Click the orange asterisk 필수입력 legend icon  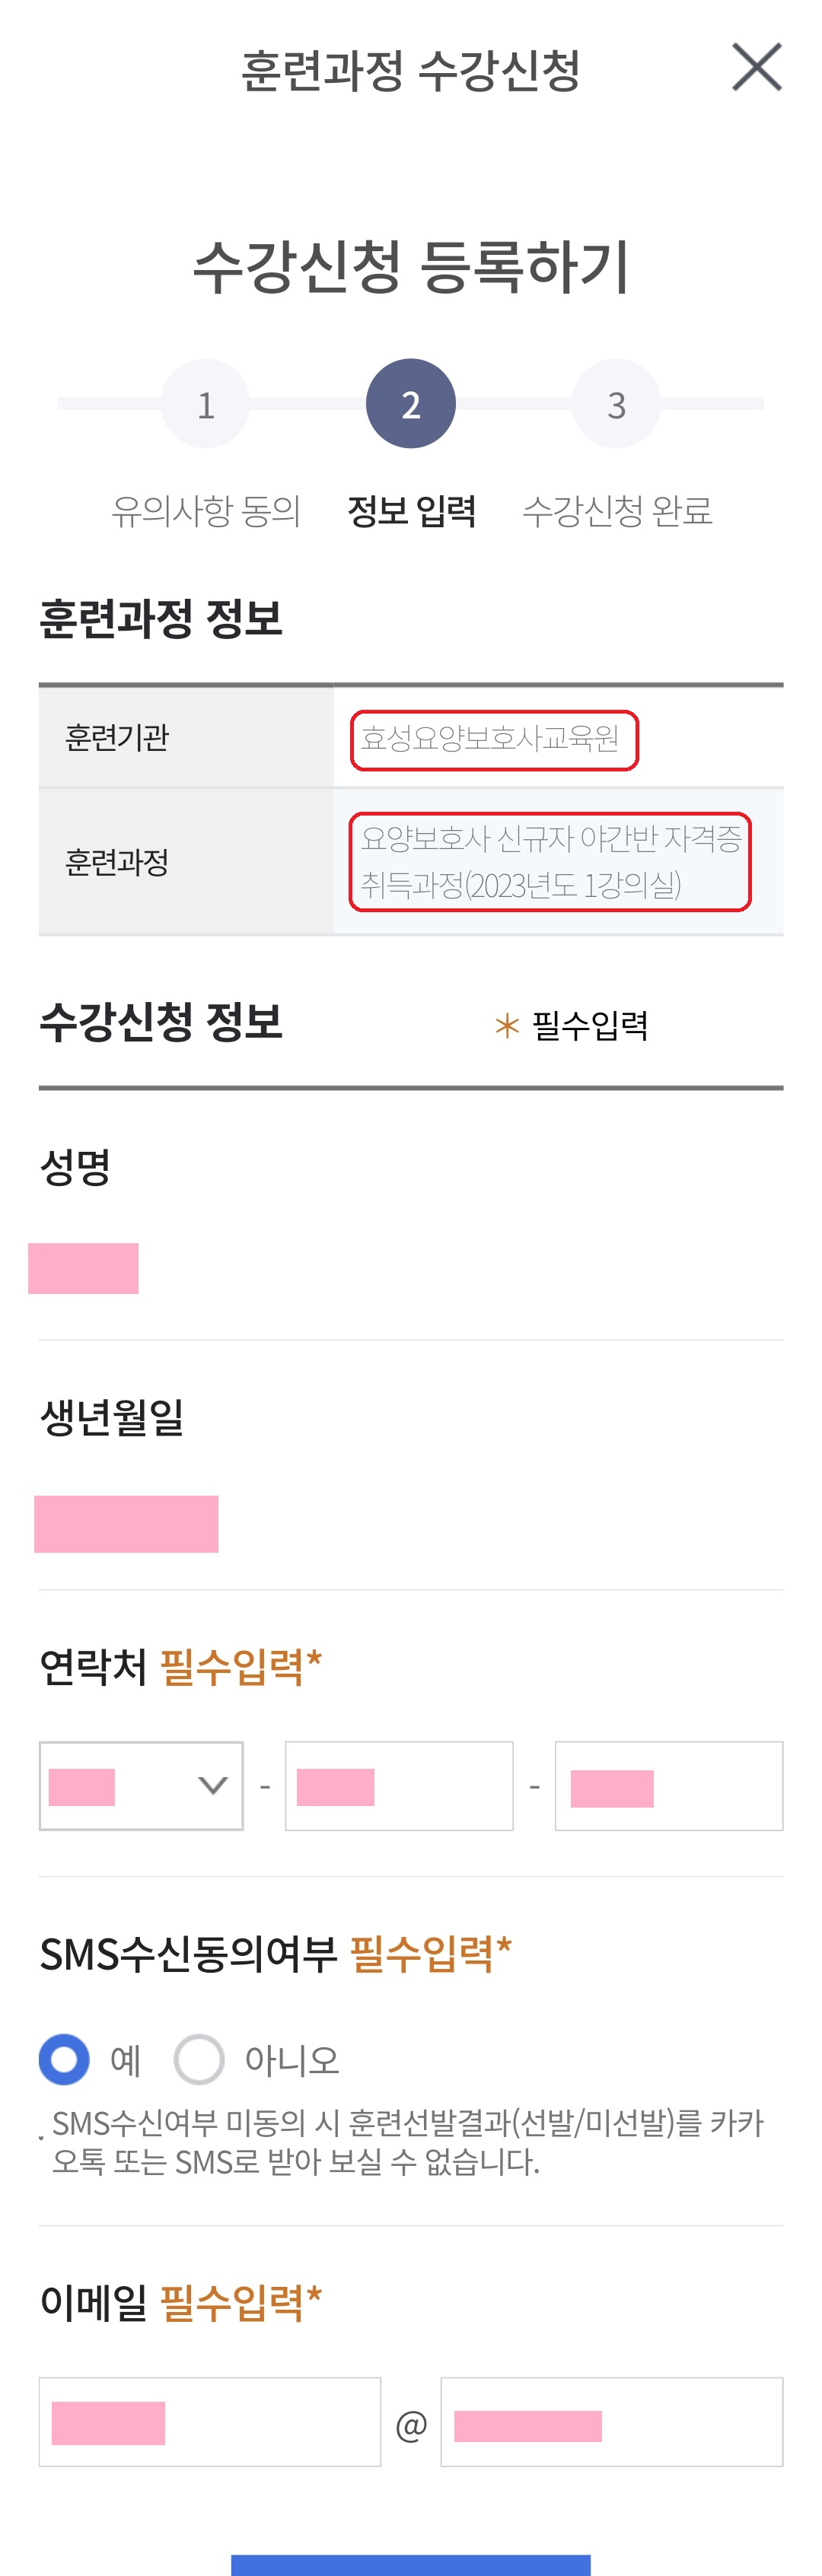(x=507, y=1025)
